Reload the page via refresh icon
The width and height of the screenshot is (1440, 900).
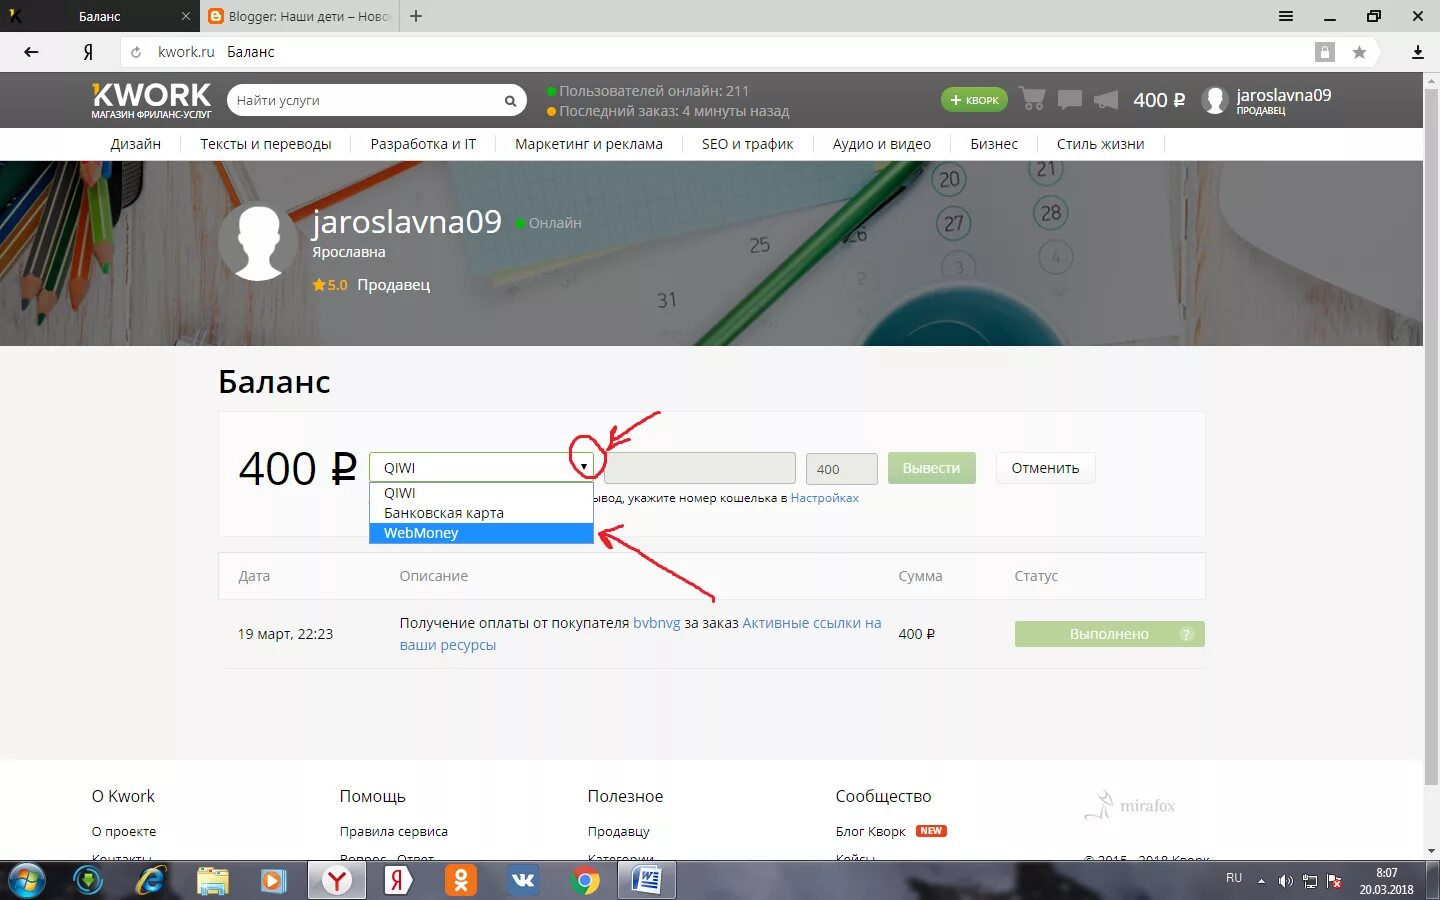click(x=136, y=52)
